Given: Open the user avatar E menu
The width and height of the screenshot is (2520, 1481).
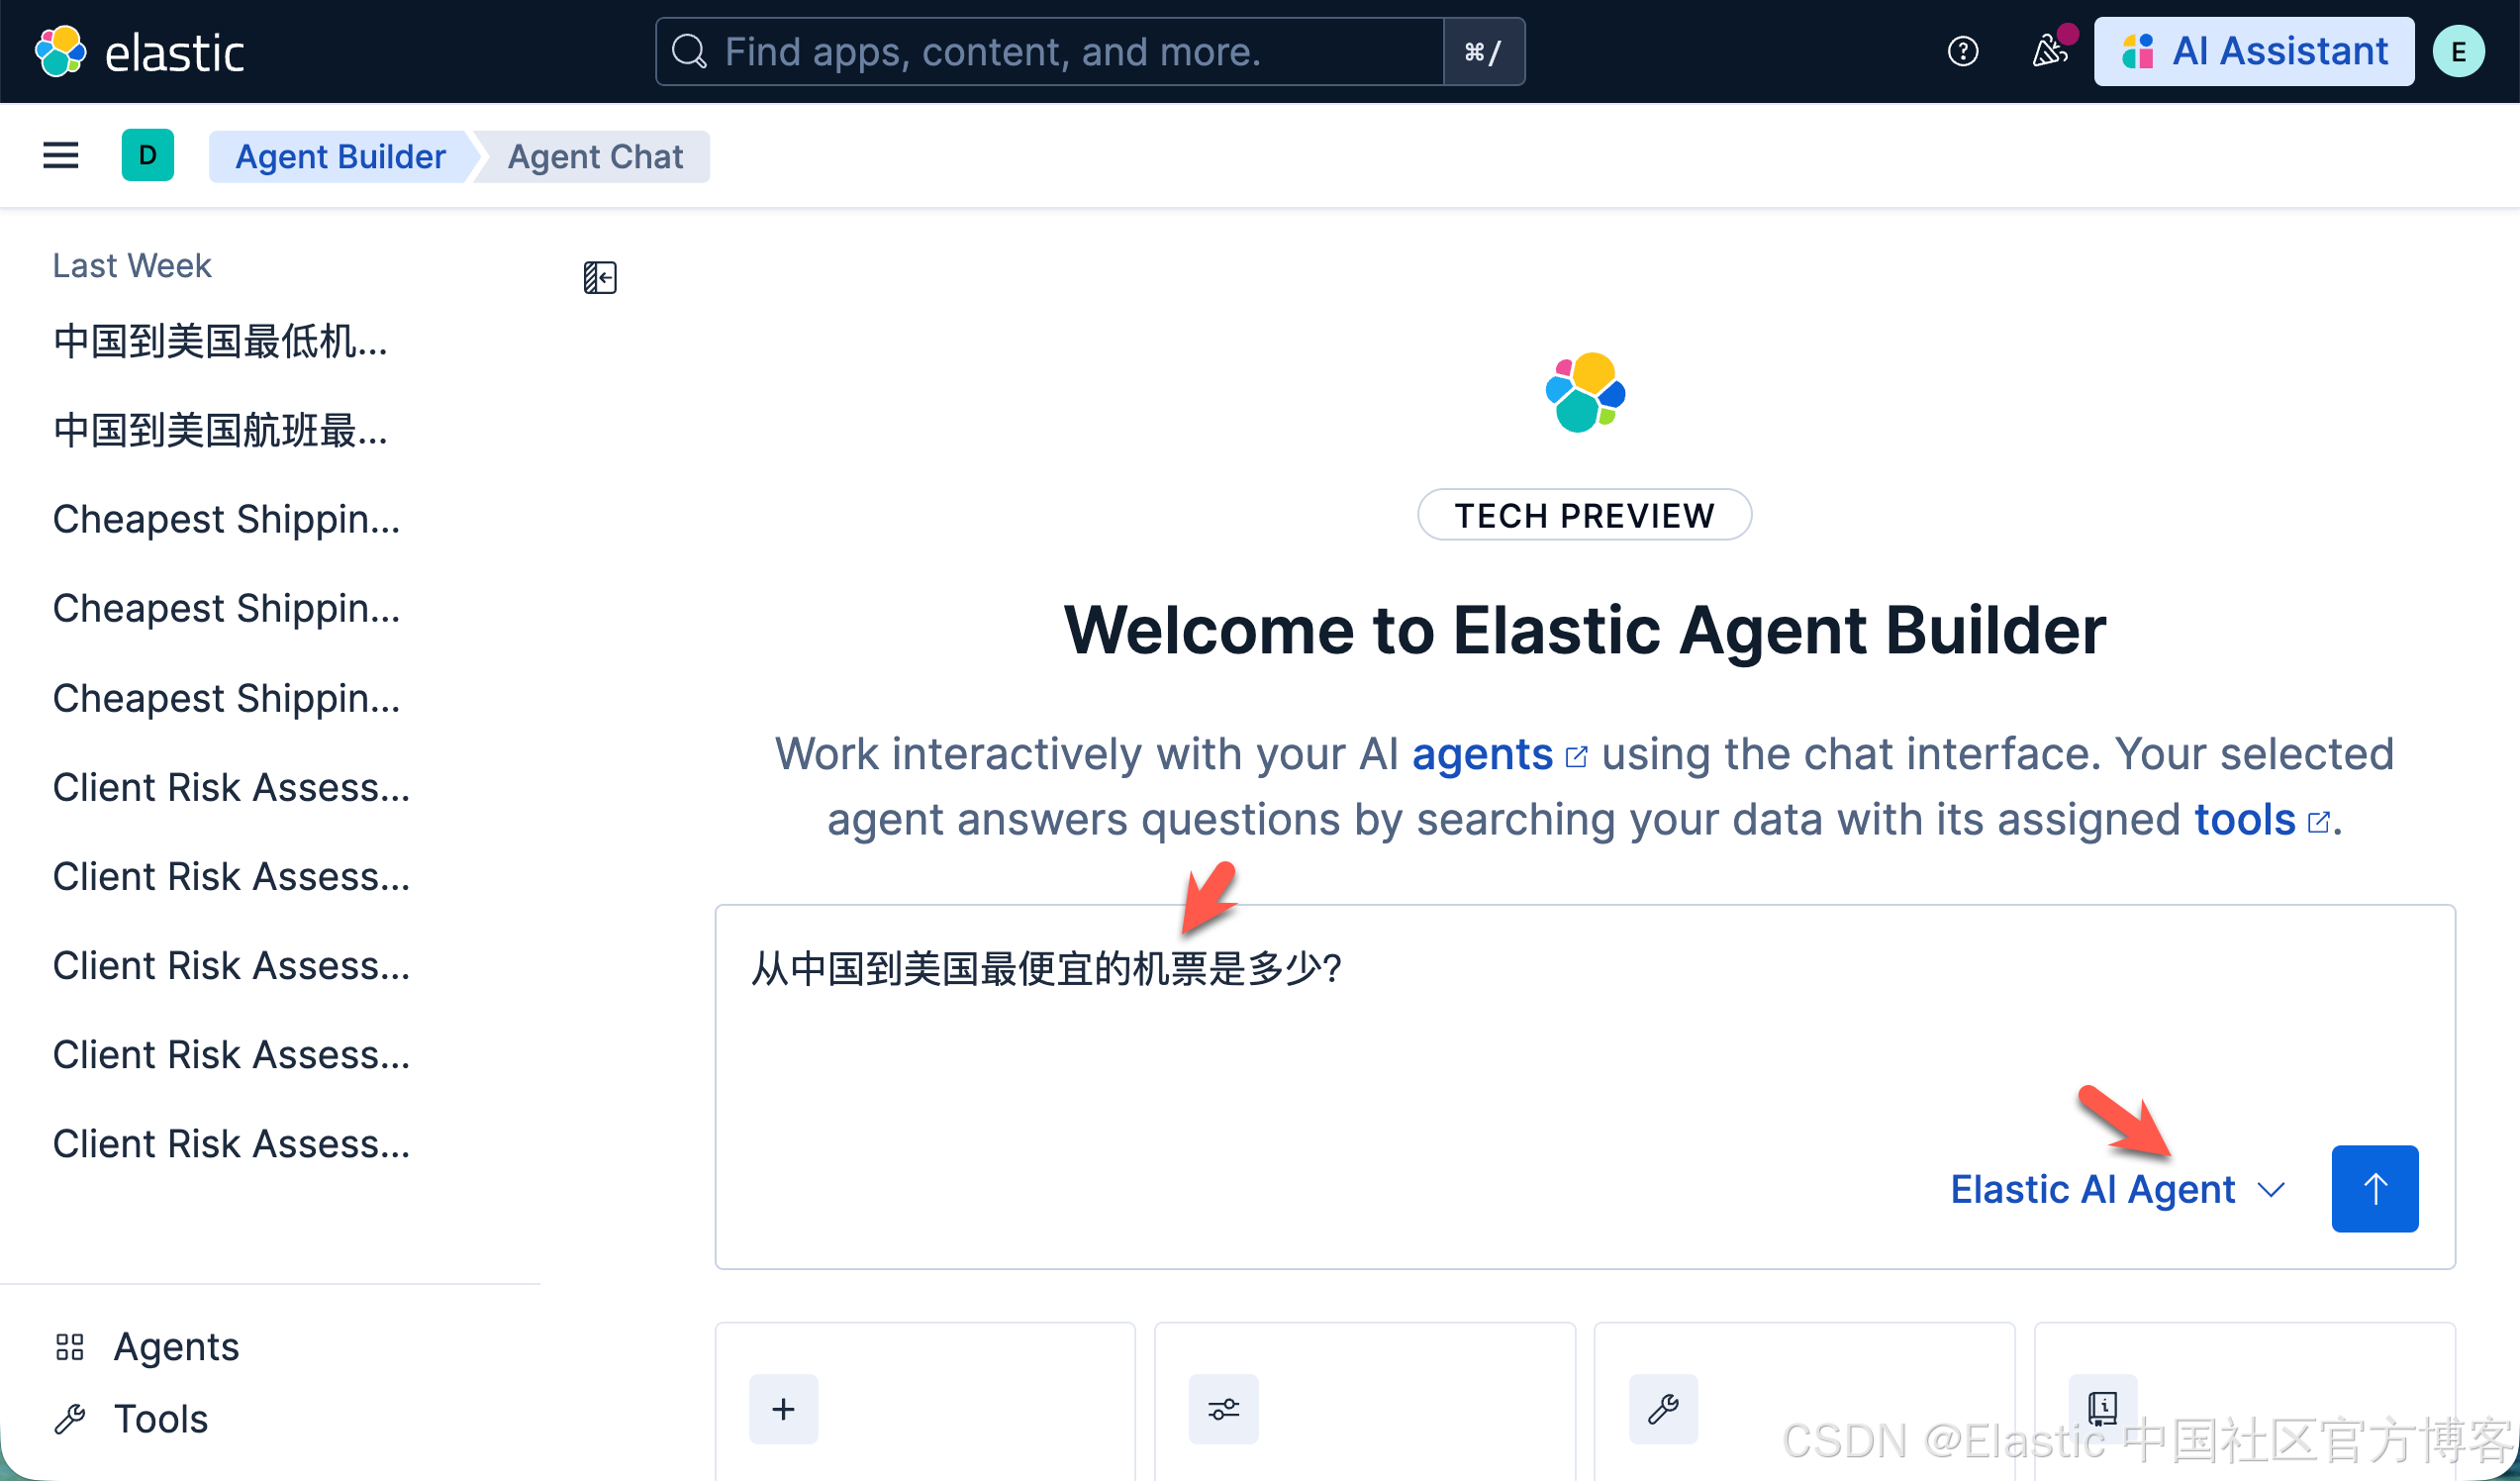Looking at the screenshot, I should (2458, 51).
